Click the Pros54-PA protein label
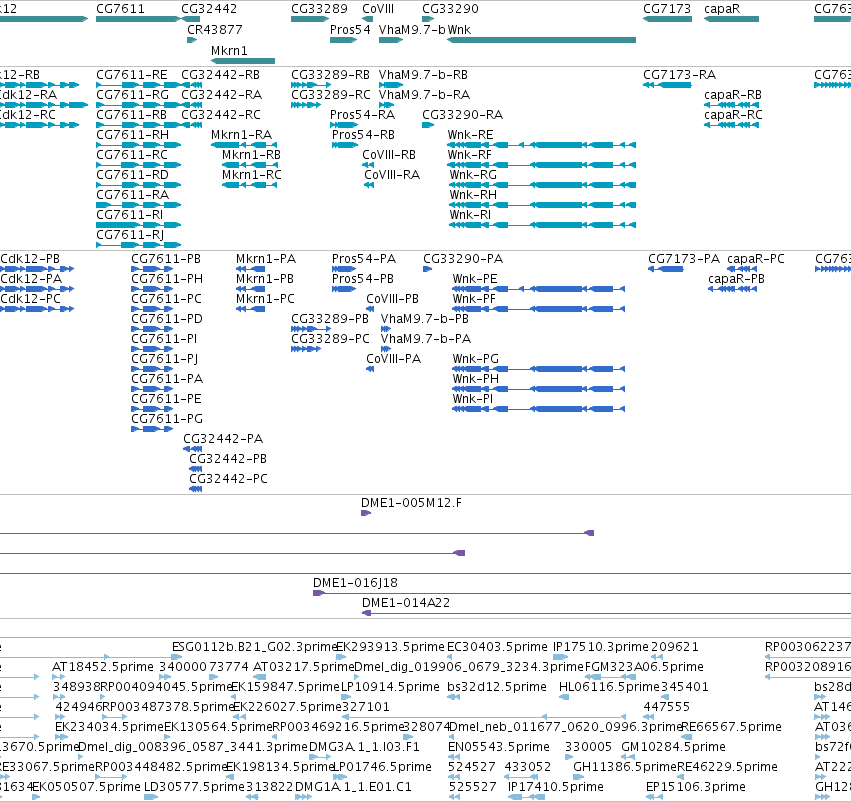 point(364,259)
